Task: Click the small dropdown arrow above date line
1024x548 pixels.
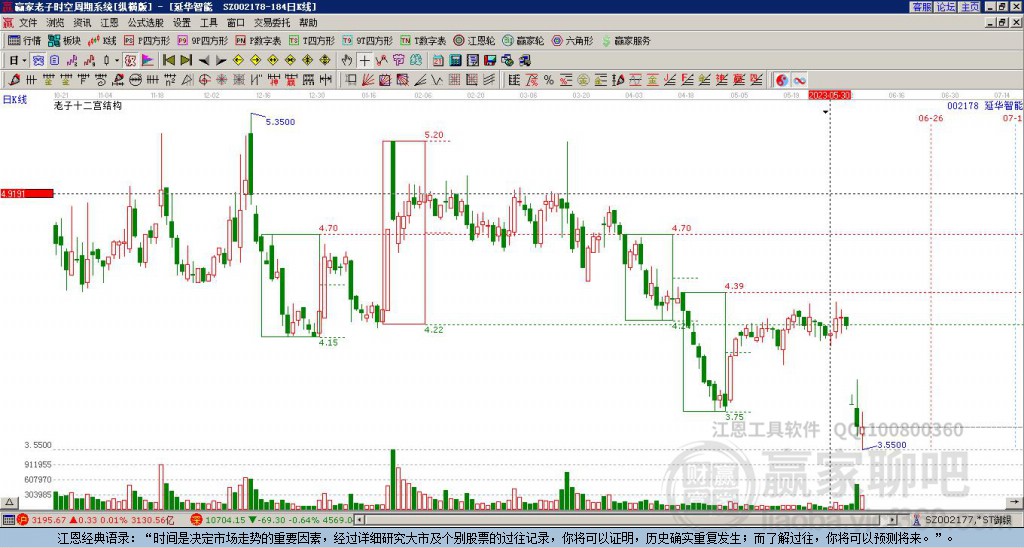Action: [825, 112]
